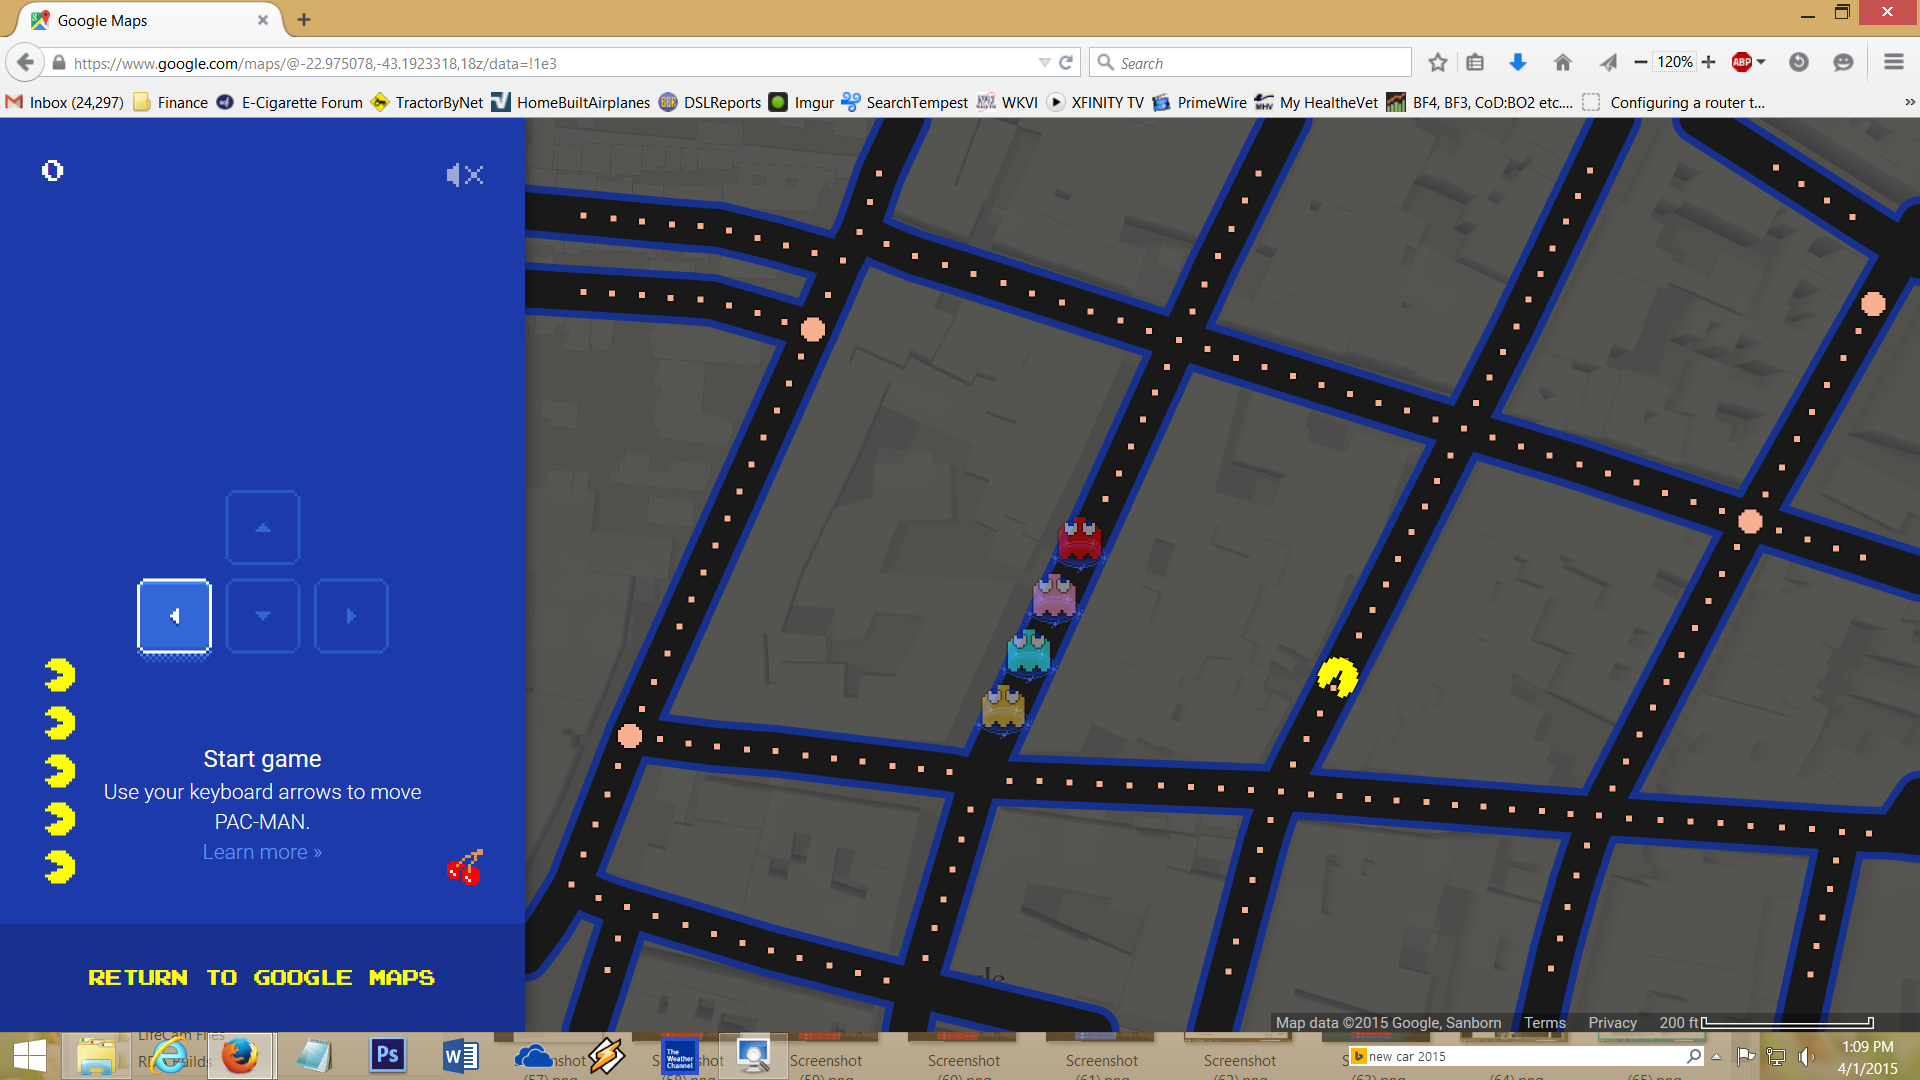The image size is (1920, 1080).
Task: Click the Learn more link
Action: 262,852
